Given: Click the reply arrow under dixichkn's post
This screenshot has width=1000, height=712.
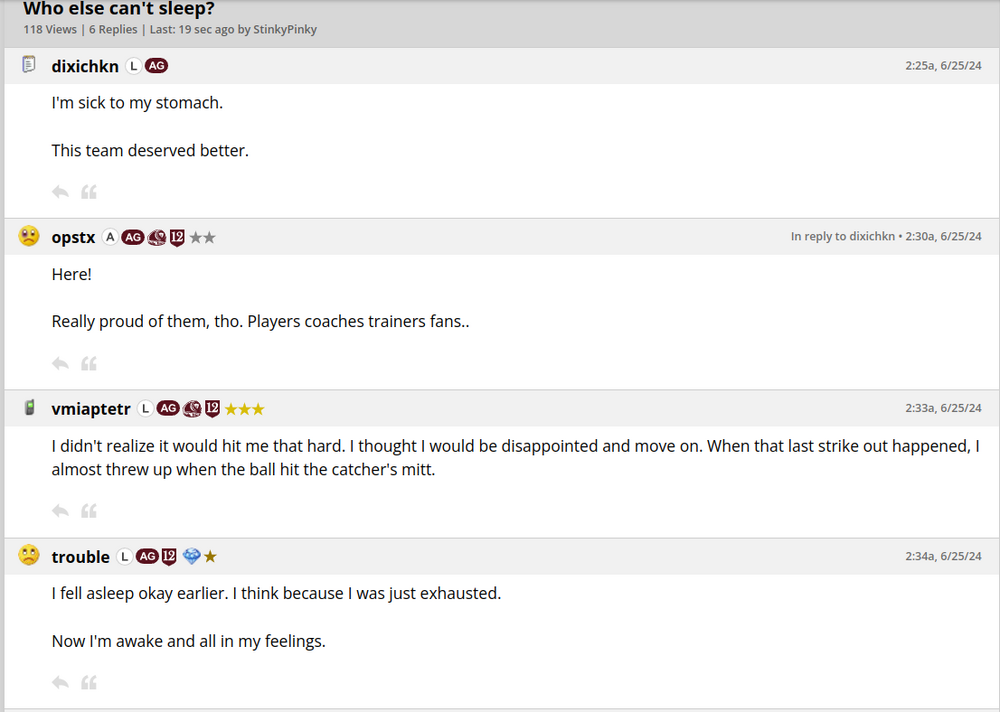Looking at the screenshot, I should click(60, 192).
